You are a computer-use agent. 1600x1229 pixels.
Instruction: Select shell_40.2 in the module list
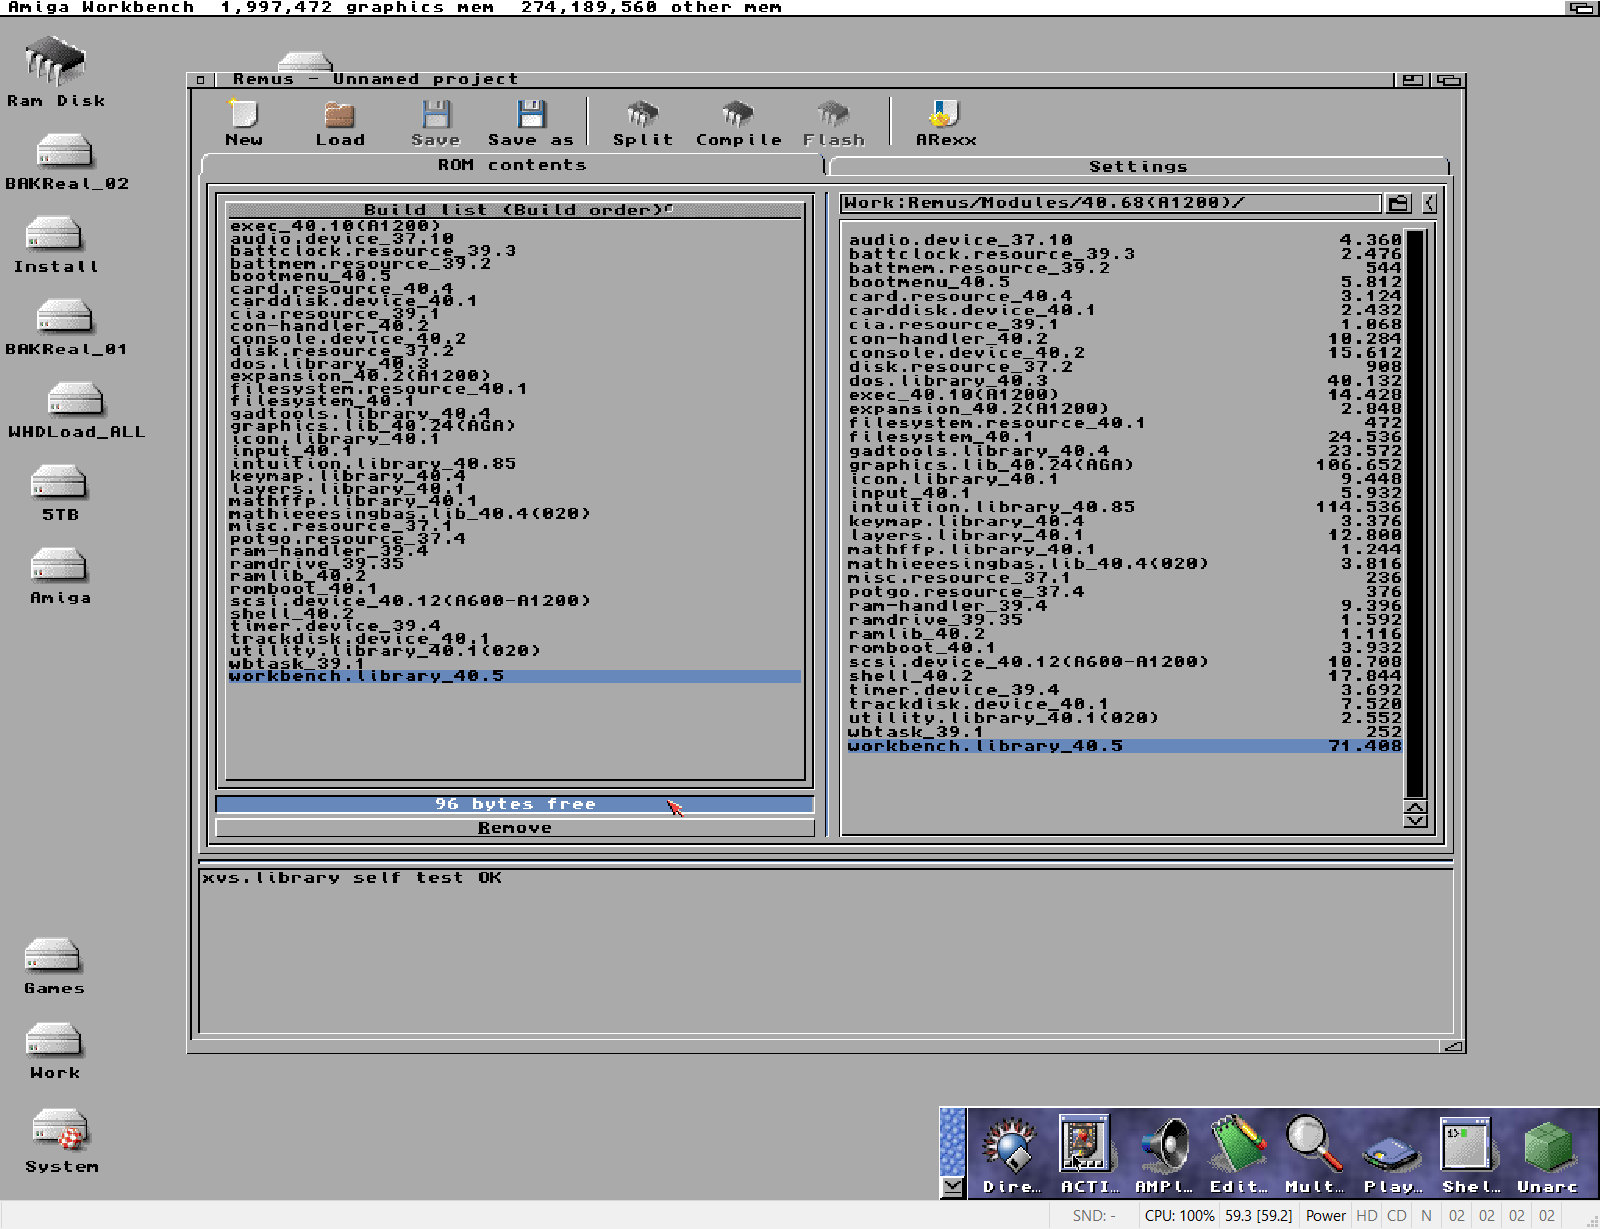1124,676
